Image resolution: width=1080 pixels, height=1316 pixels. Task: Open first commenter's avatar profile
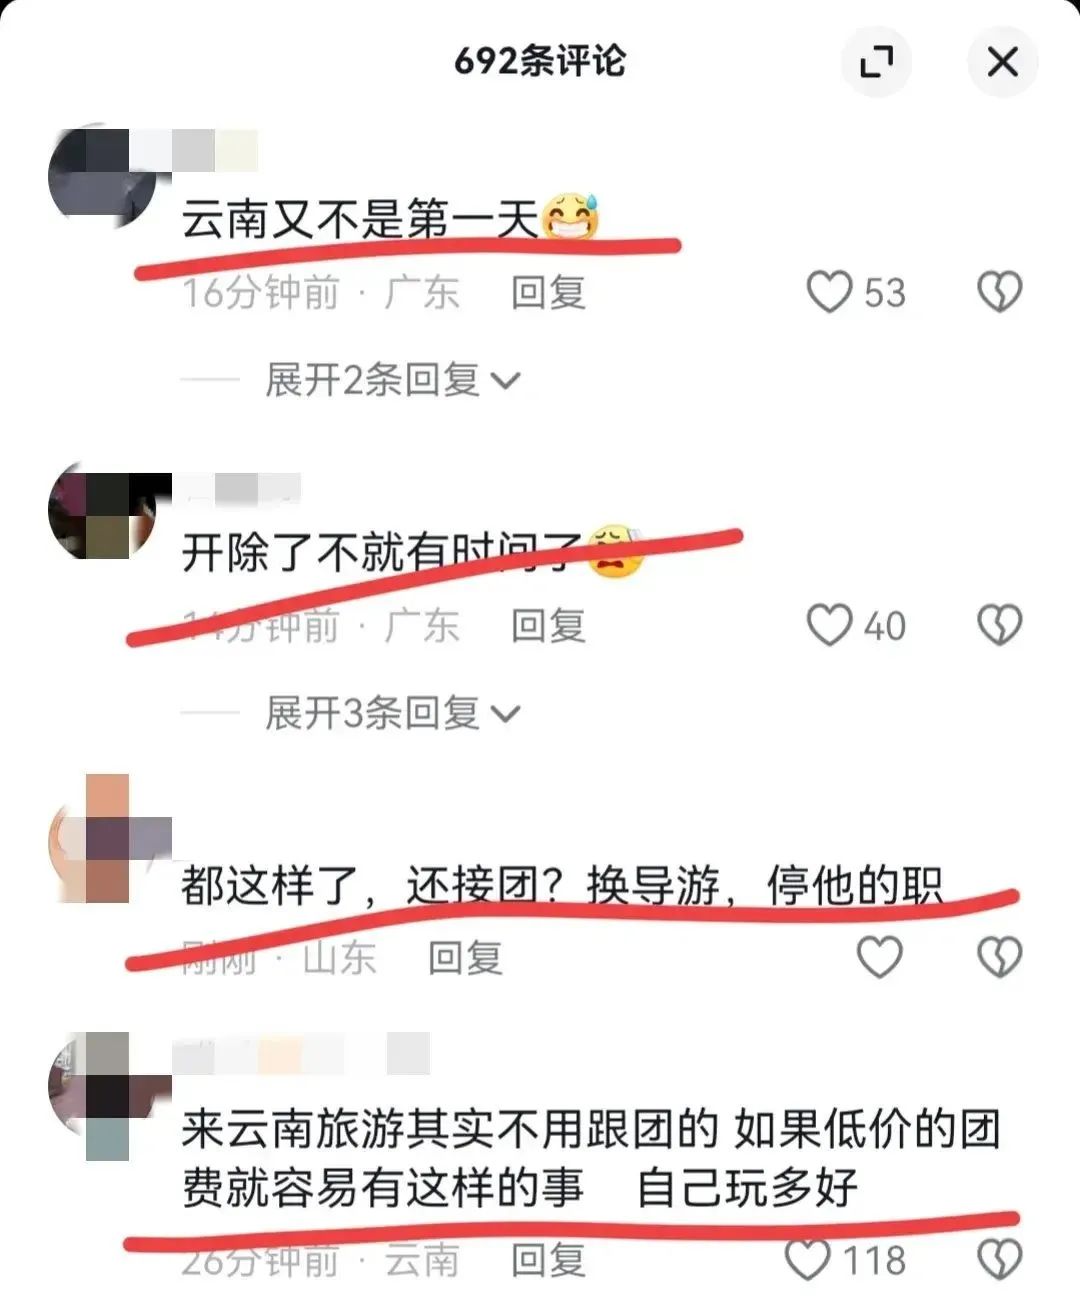pyautogui.click(x=102, y=175)
